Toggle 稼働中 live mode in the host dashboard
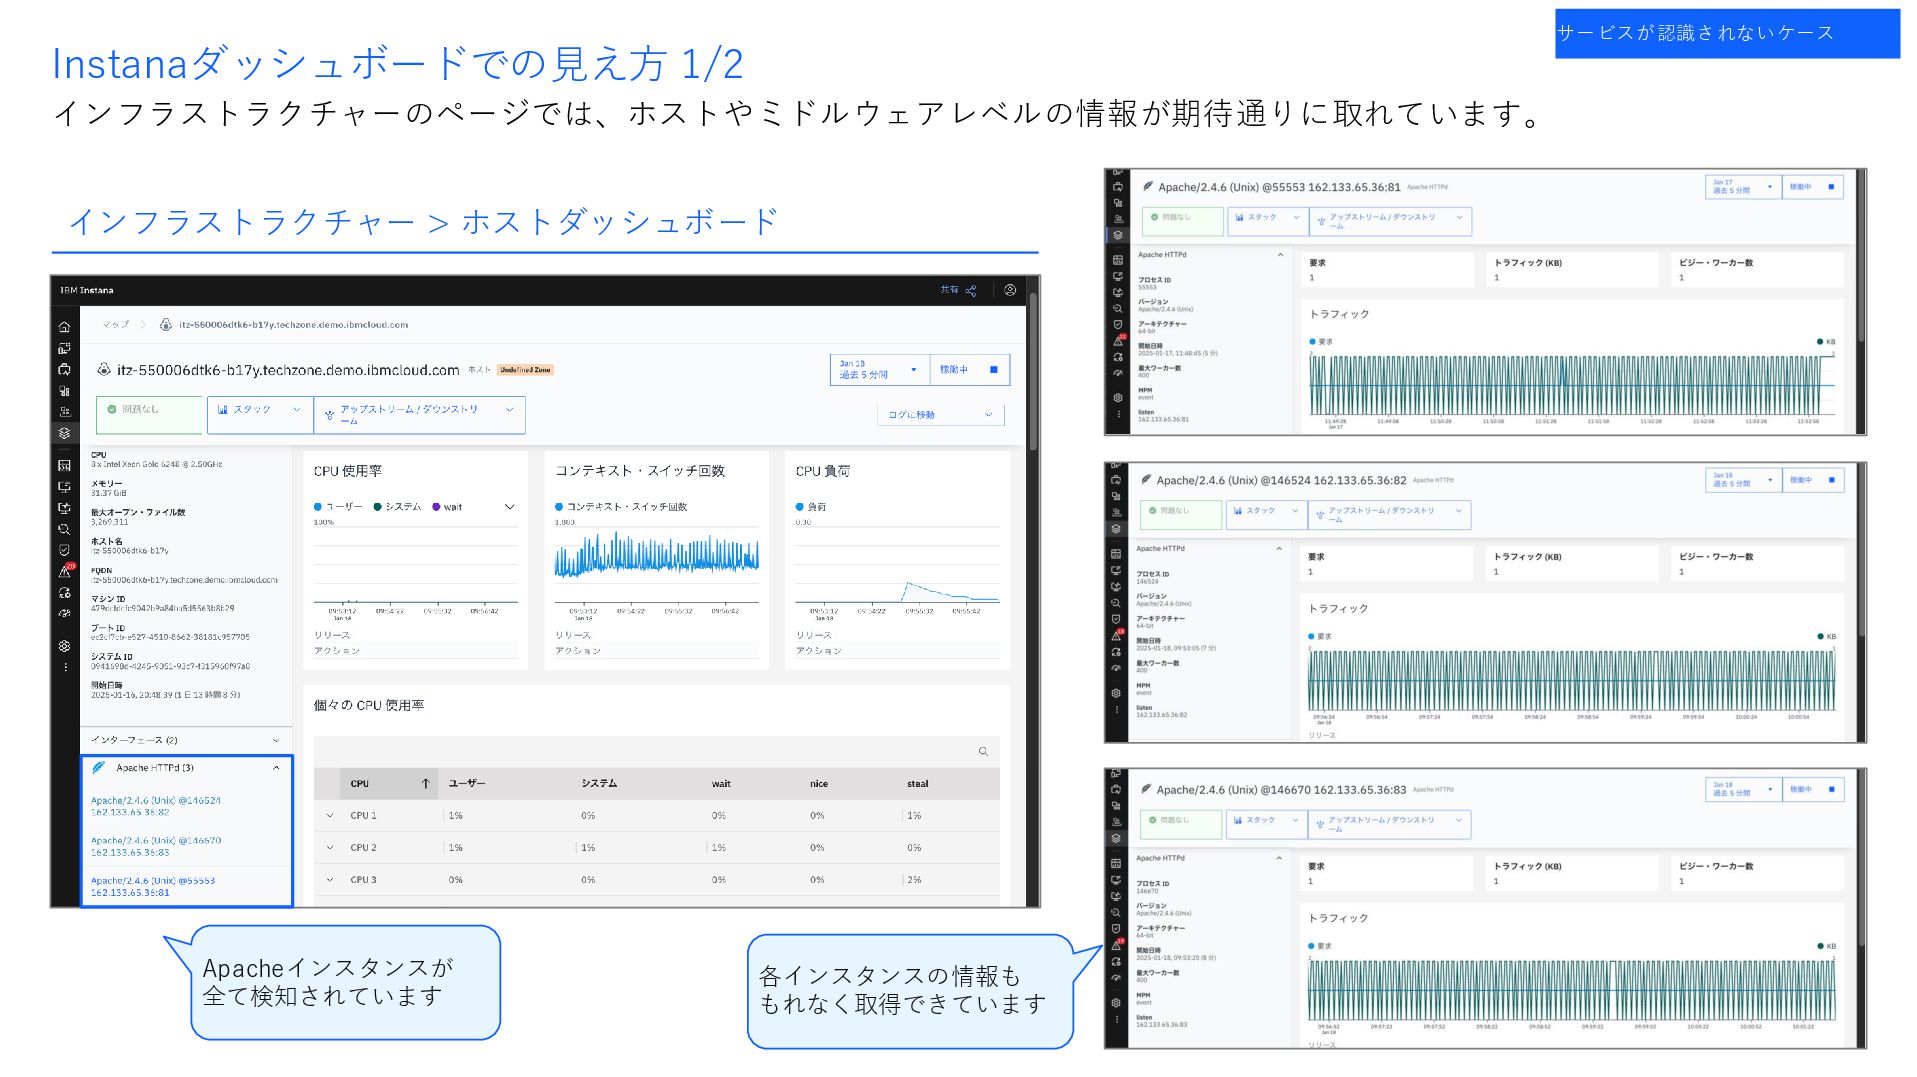The width and height of the screenshot is (1917, 1077). click(969, 370)
